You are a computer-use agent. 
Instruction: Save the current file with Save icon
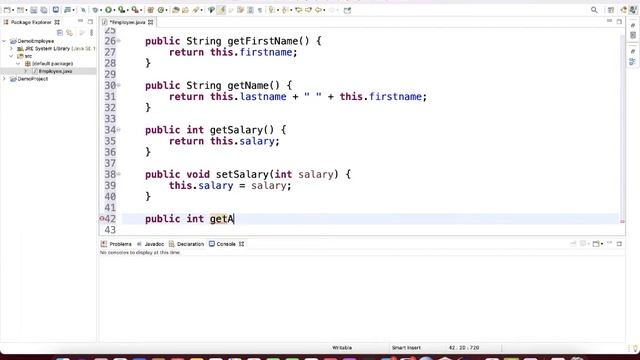tap(33, 10)
